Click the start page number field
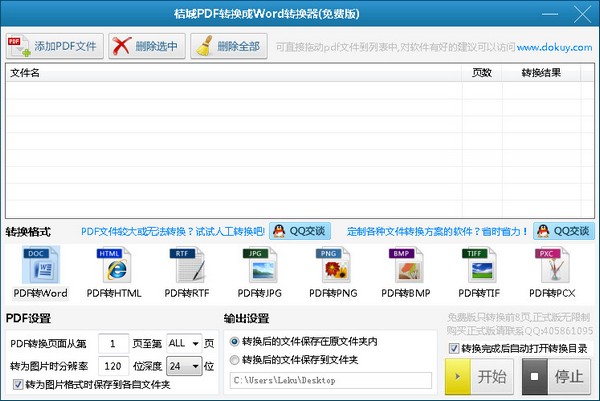600x401 pixels. [x=113, y=344]
